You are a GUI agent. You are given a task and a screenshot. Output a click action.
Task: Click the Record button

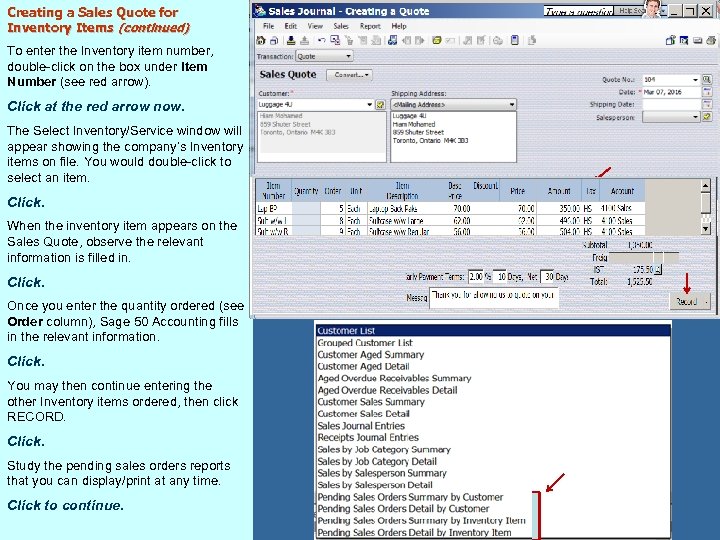pyautogui.click(x=686, y=302)
